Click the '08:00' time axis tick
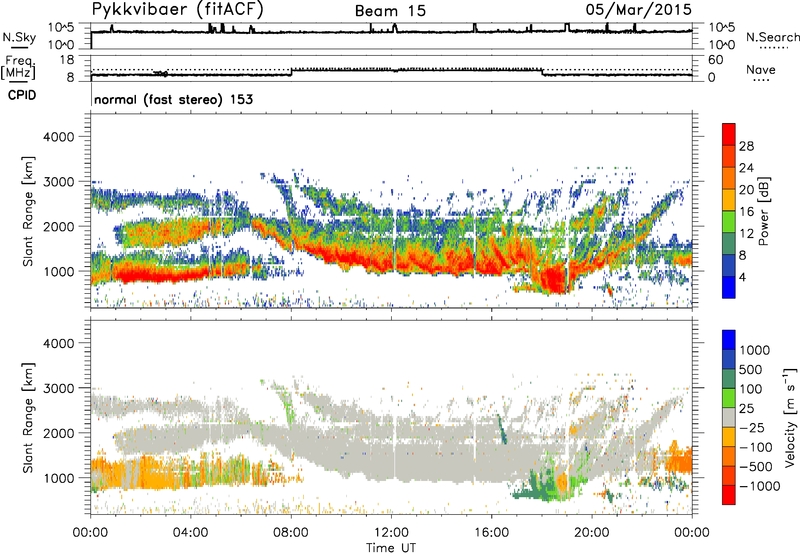Image resolution: width=800 pixels, height=554 pixels. (x=291, y=533)
